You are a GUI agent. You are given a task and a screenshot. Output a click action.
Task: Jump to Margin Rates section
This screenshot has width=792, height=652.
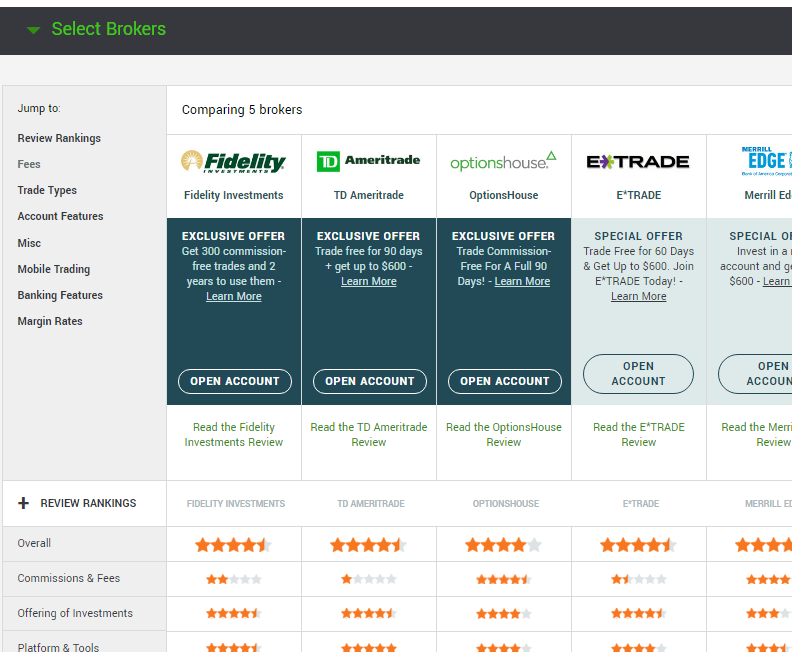point(50,321)
